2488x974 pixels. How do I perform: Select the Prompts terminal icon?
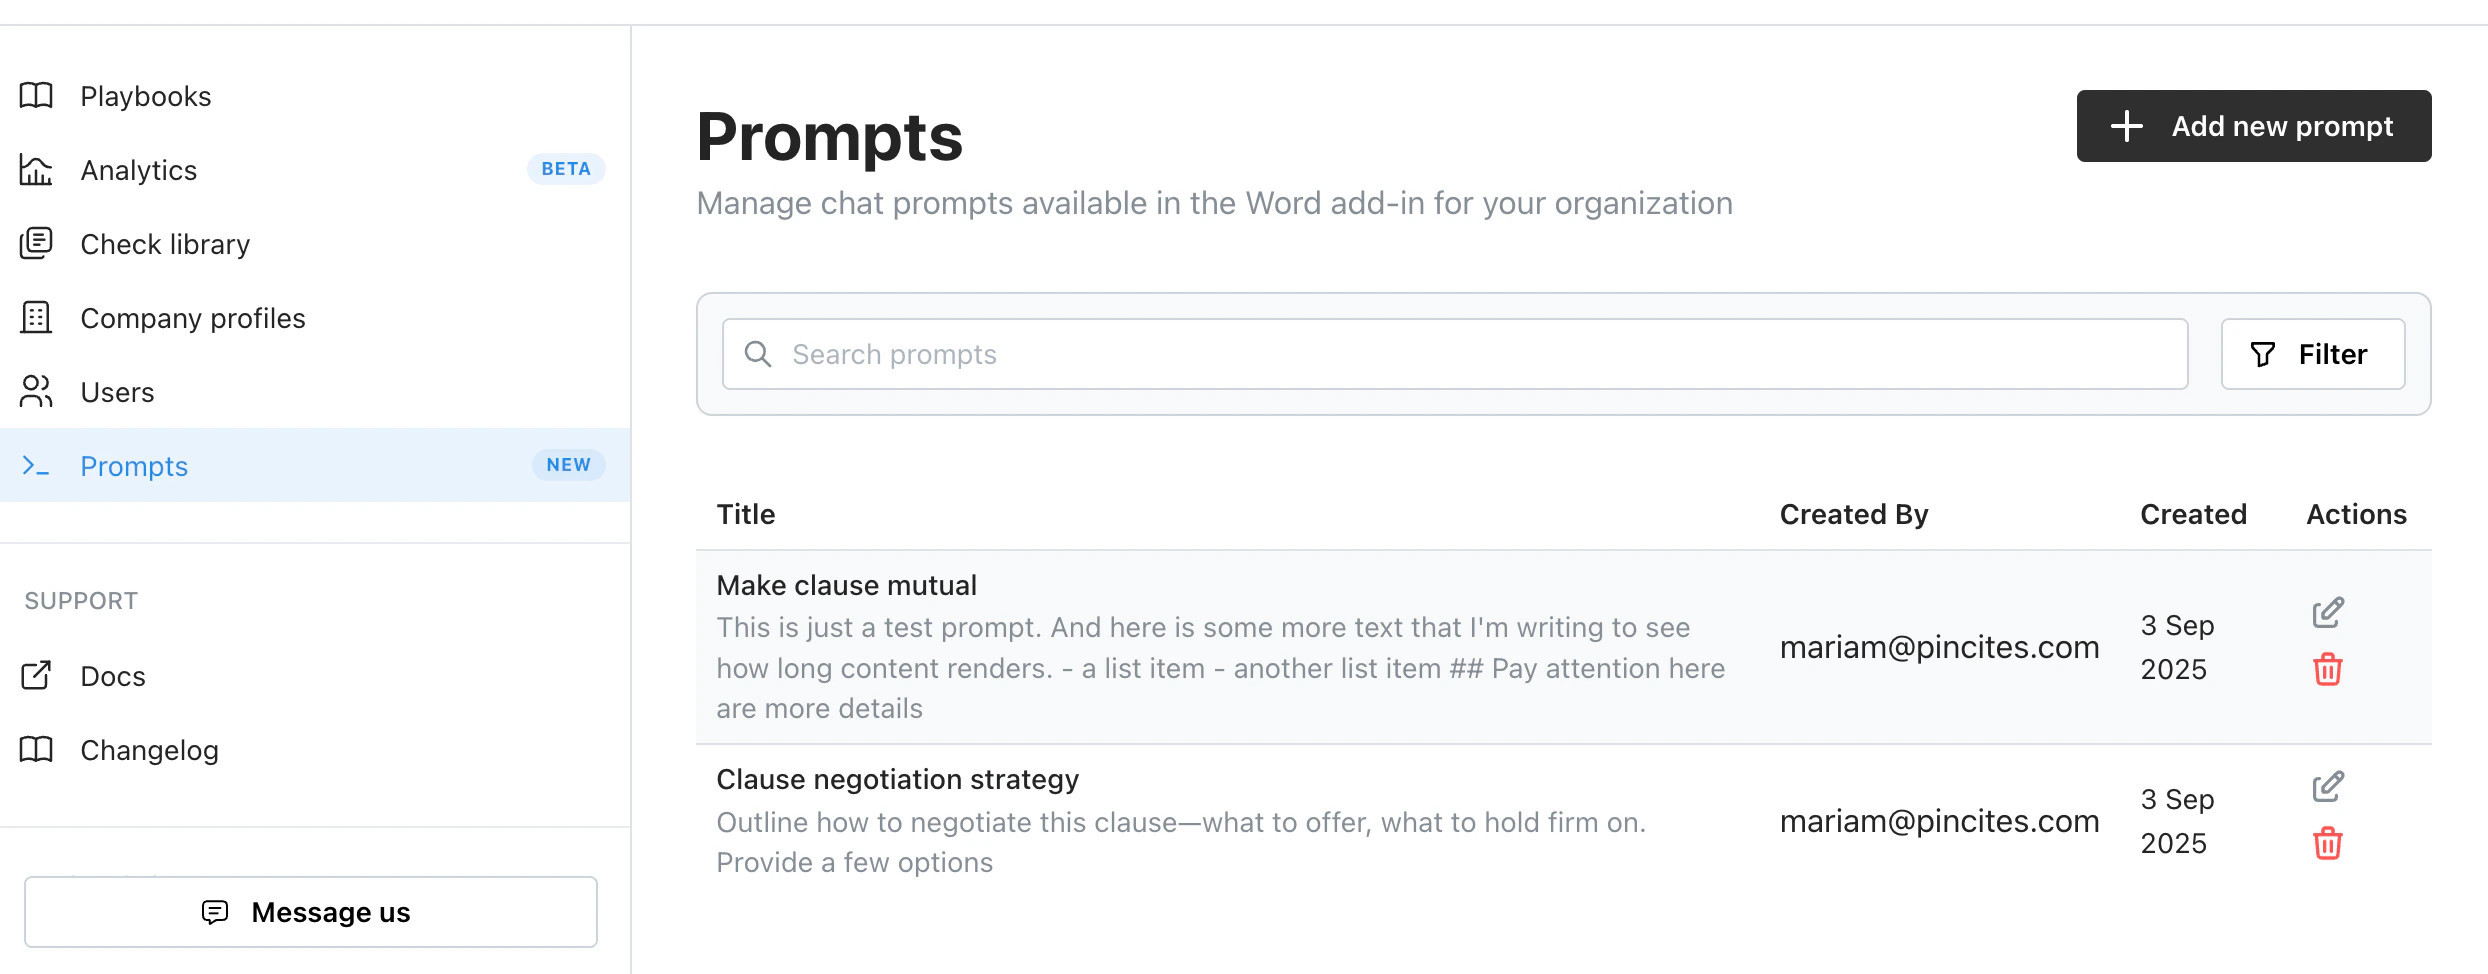(x=36, y=466)
